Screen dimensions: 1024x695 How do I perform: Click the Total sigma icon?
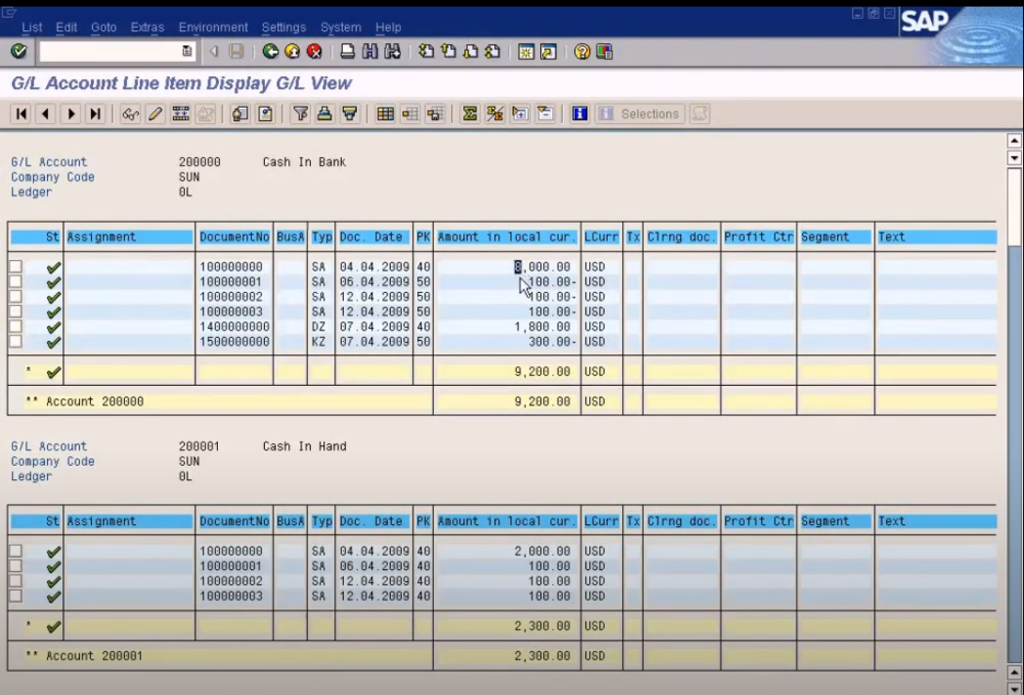pyautogui.click(x=469, y=114)
